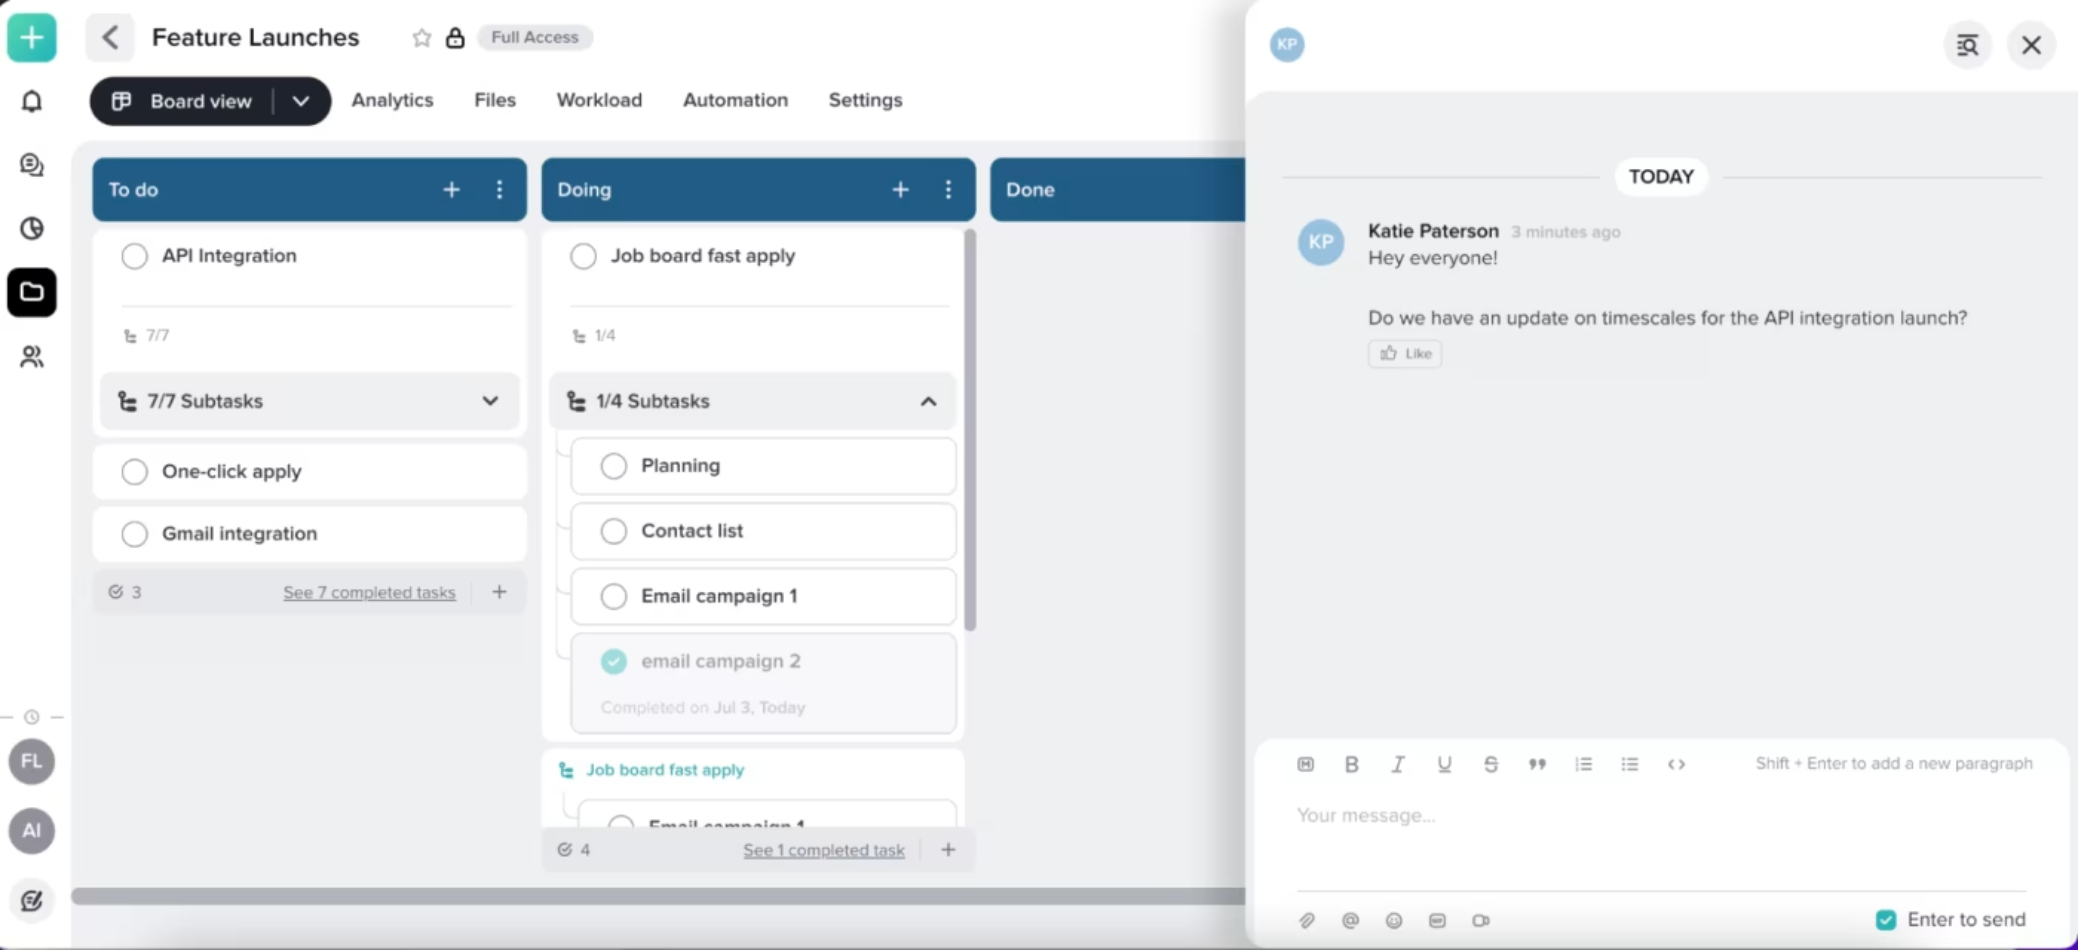Image resolution: width=2078 pixels, height=950 pixels.
Task: Click the green plus create button
Action: [x=32, y=39]
